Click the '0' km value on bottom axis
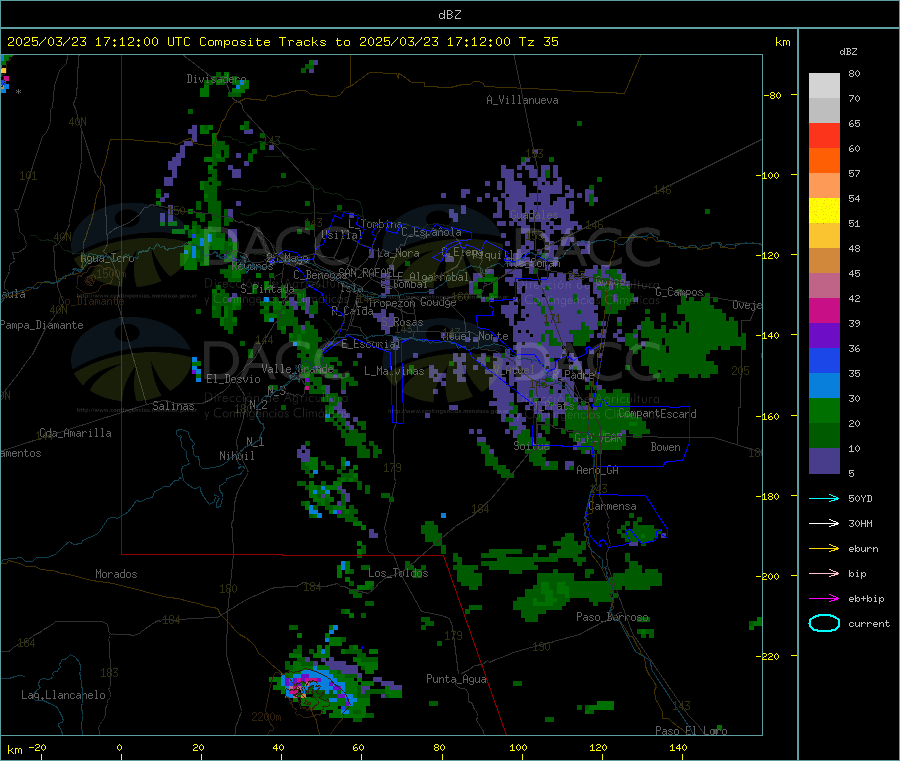Screen dimensions: 900x761 119,747
